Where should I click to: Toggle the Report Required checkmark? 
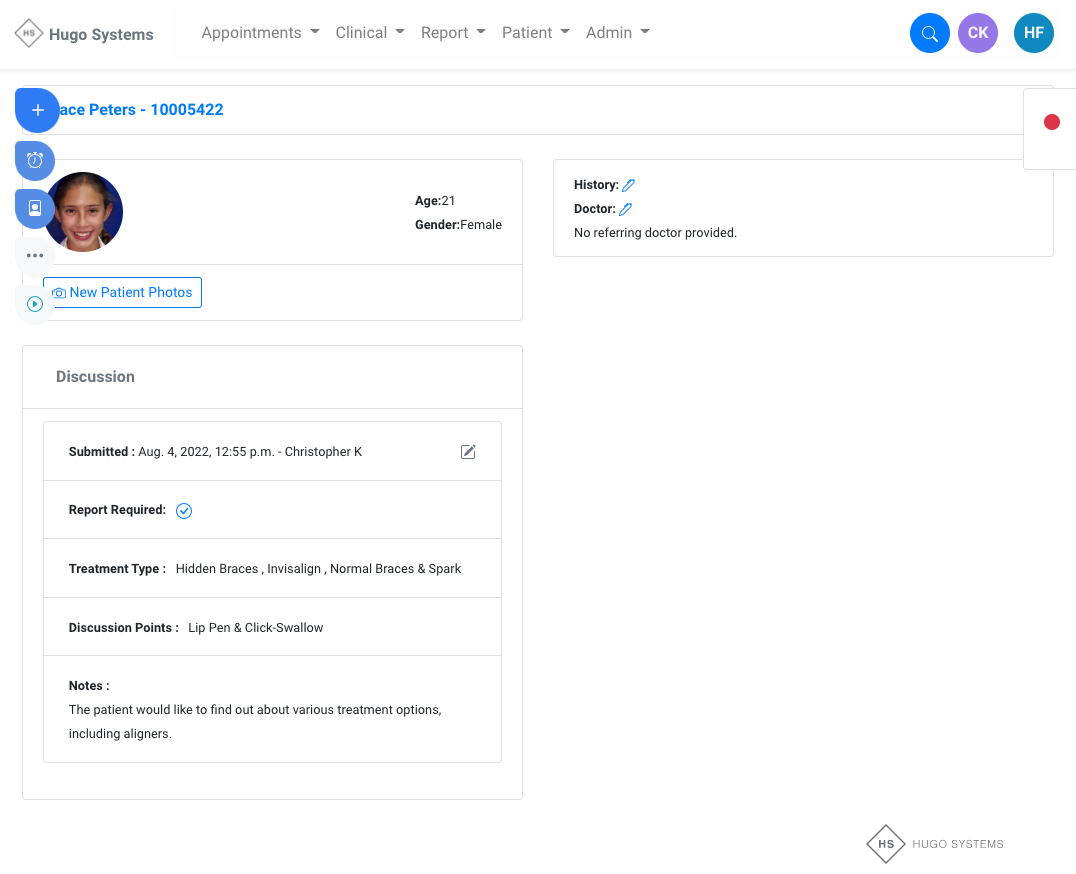tap(184, 511)
